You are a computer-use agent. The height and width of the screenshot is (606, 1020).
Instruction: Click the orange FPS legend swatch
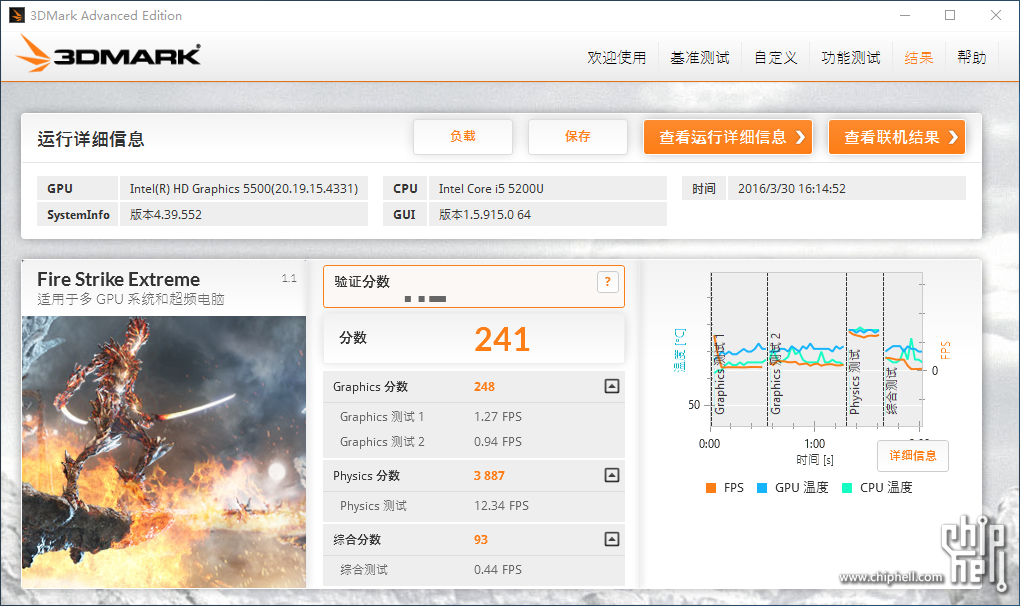(710, 488)
